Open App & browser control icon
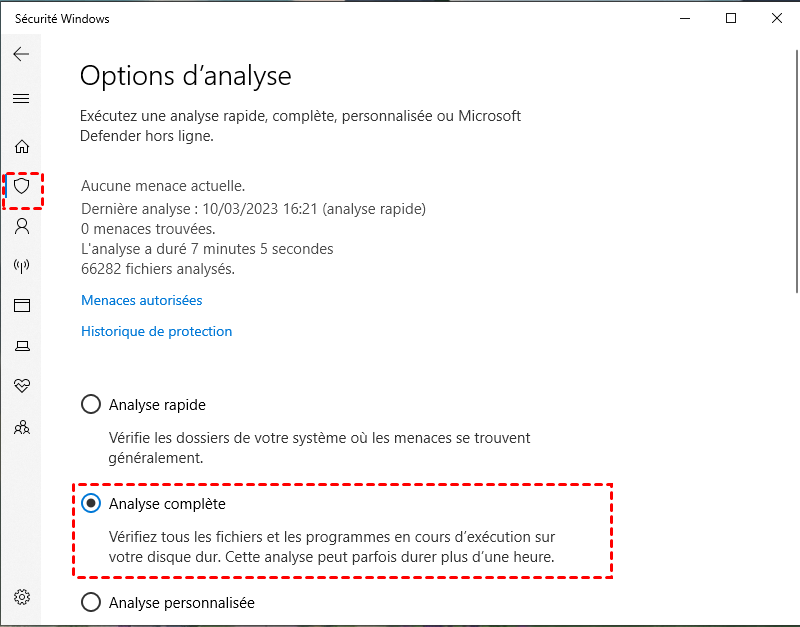This screenshot has width=800, height=627. pyautogui.click(x=21, y=306)
